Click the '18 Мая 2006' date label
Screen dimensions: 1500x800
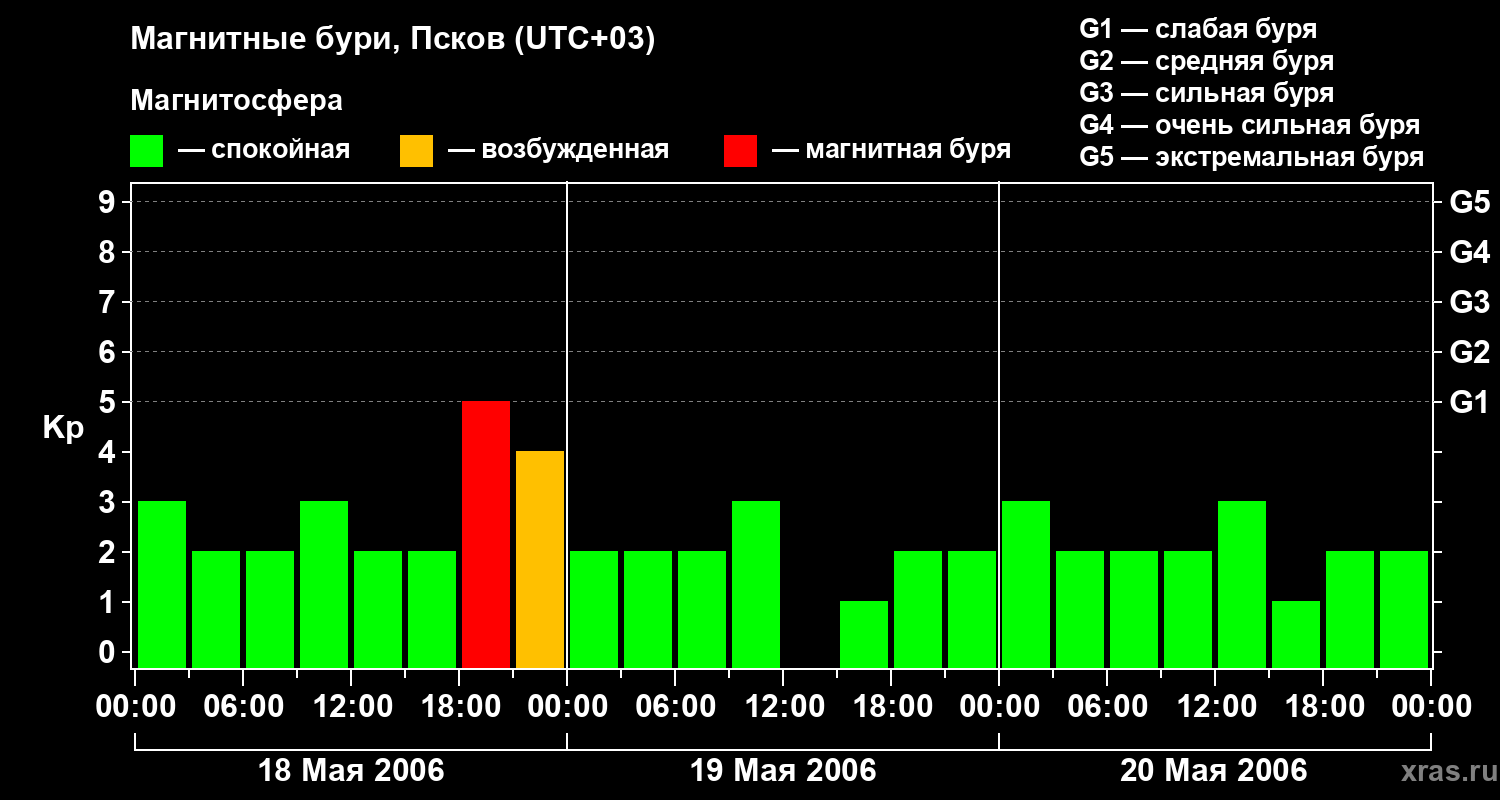tap(351, 771)
